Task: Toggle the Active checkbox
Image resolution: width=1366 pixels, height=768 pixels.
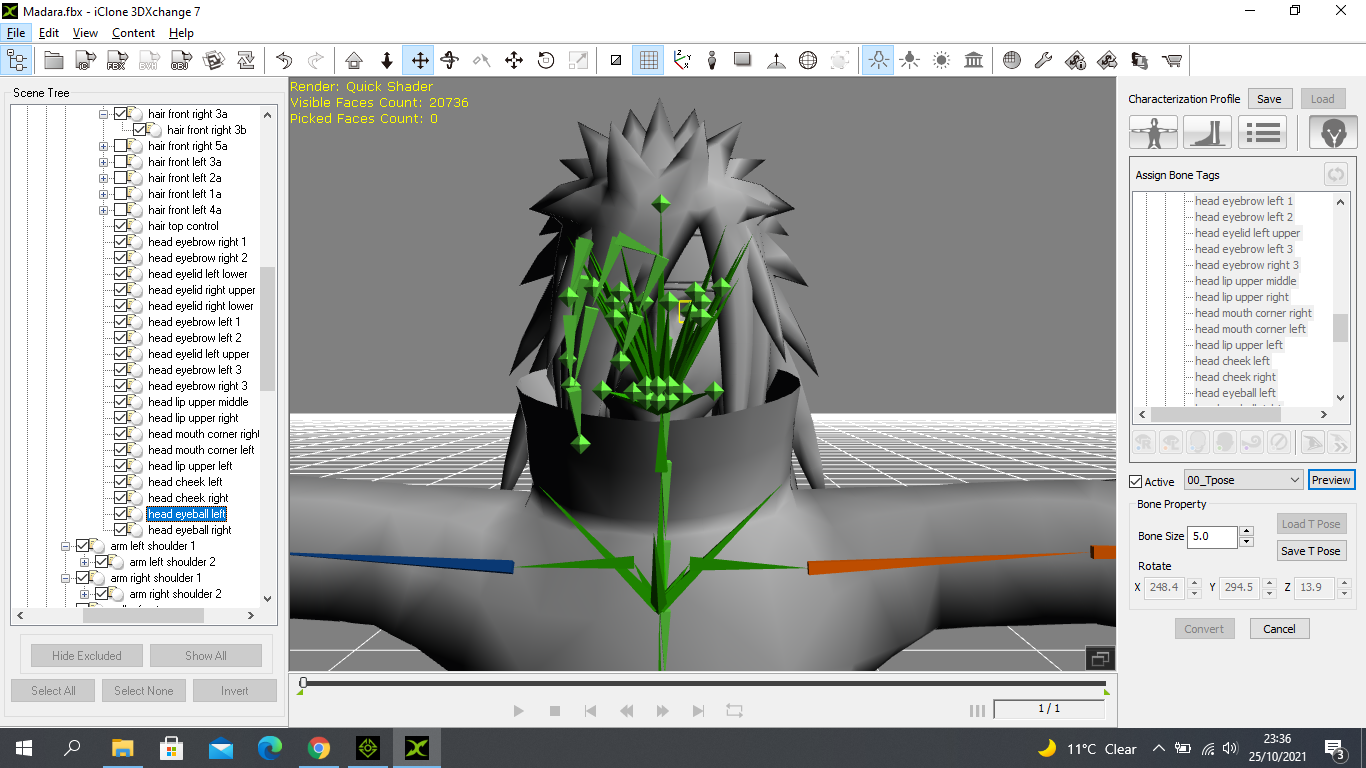Action: tap(1135, 482)
